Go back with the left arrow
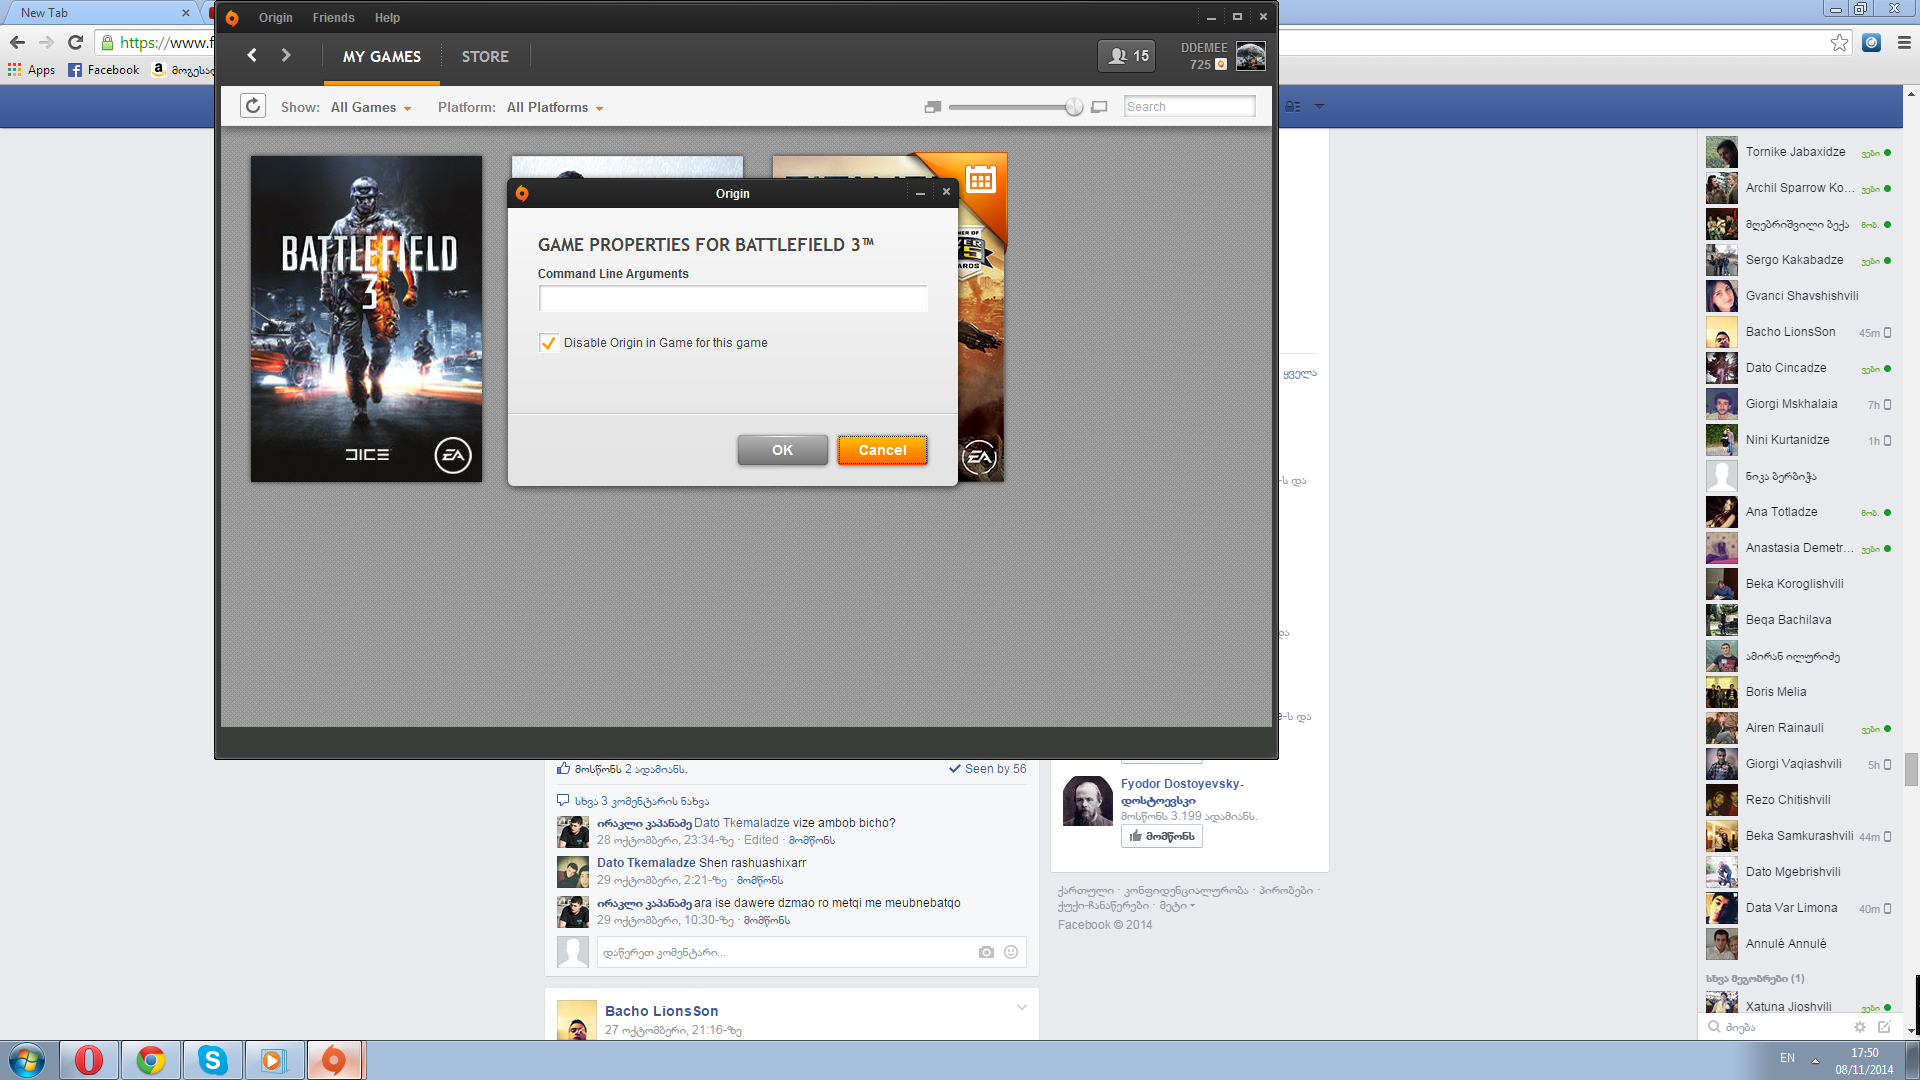Image resolution: width=1920 pixels, height=1080 pixels. pyautogui.click(x=252, y=56)
